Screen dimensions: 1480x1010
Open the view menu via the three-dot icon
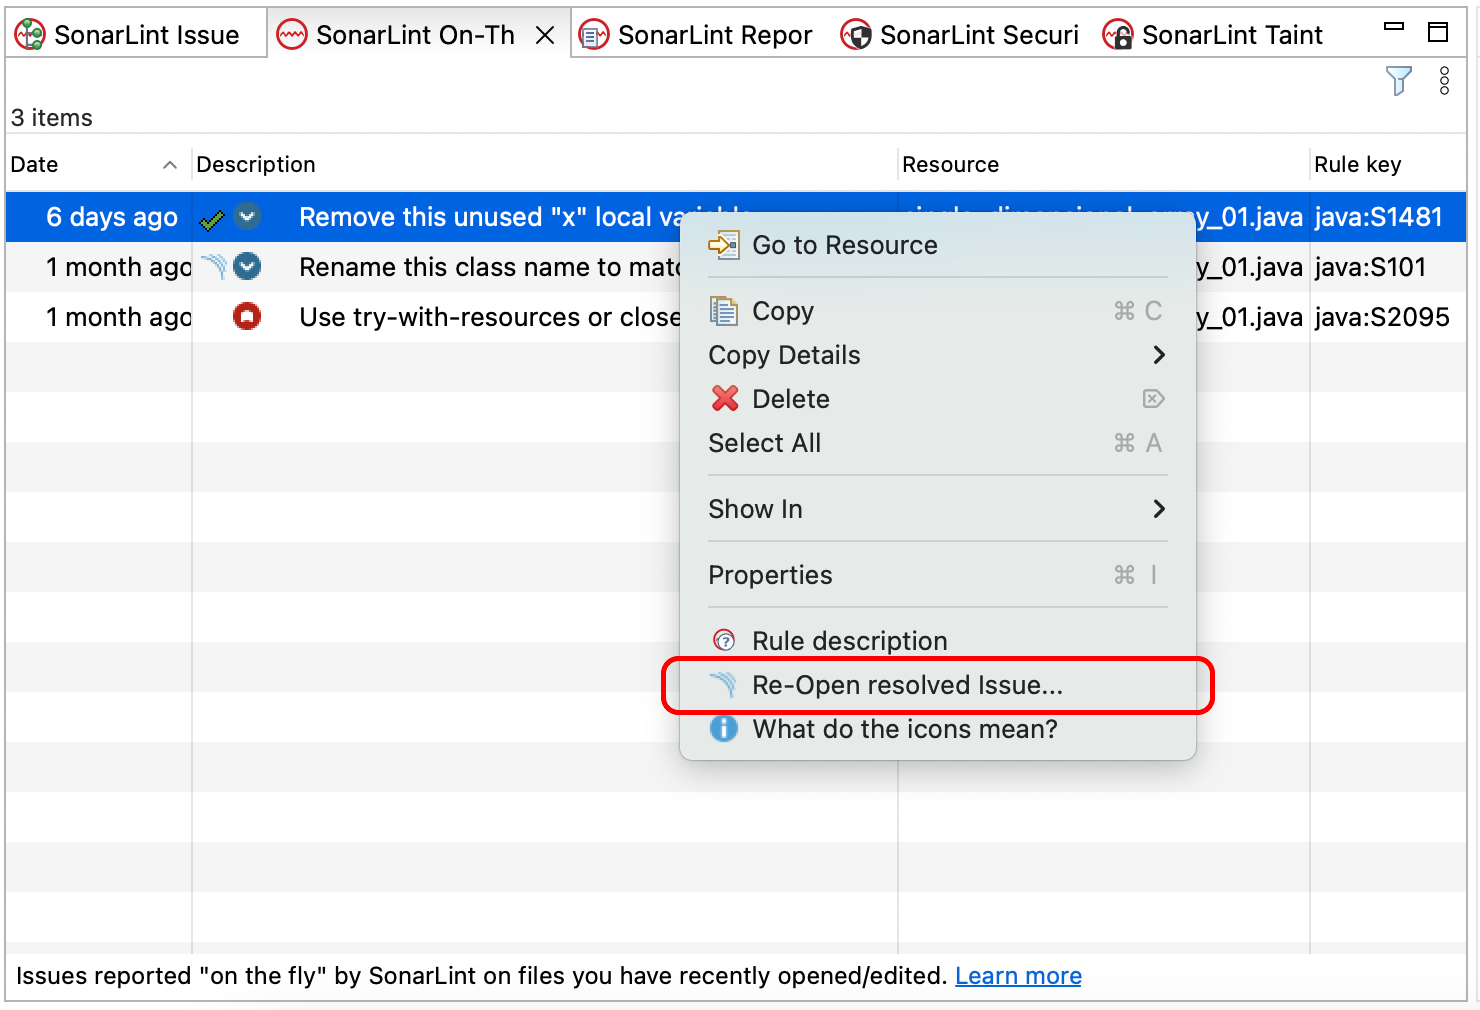pyautogui.click(x=1444, y=81)
